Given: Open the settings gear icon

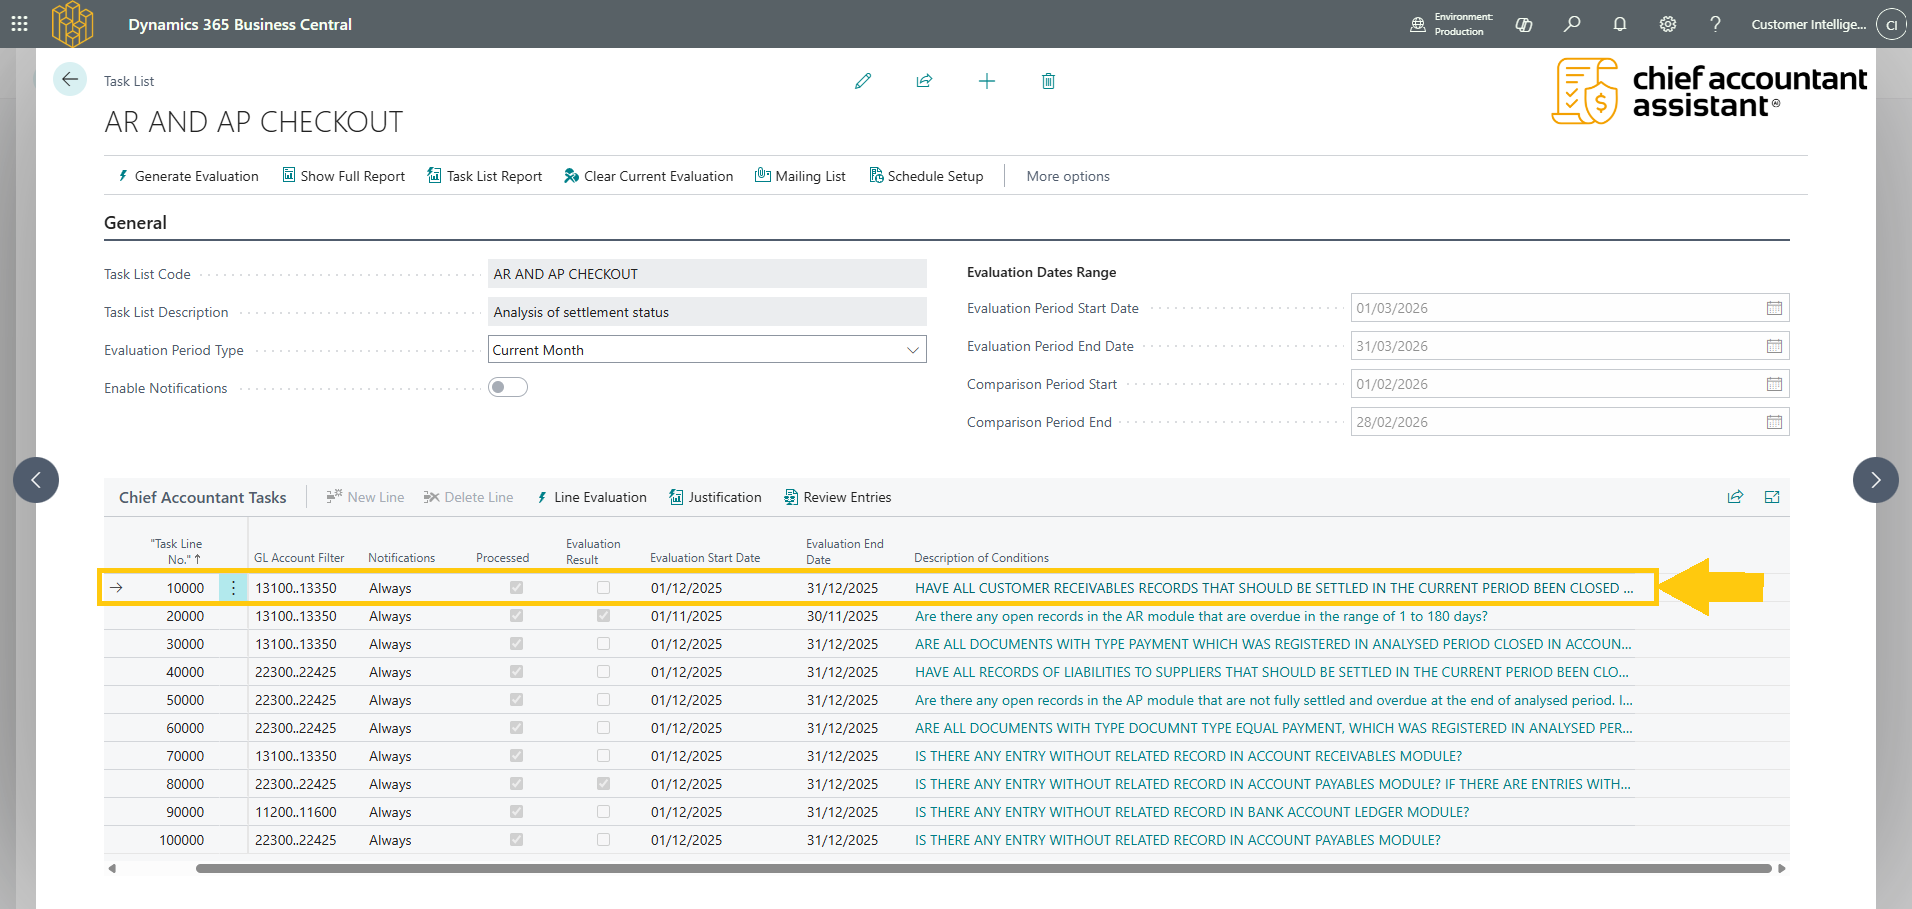Looking at the screenshot, I should [x=1667, y=24].
